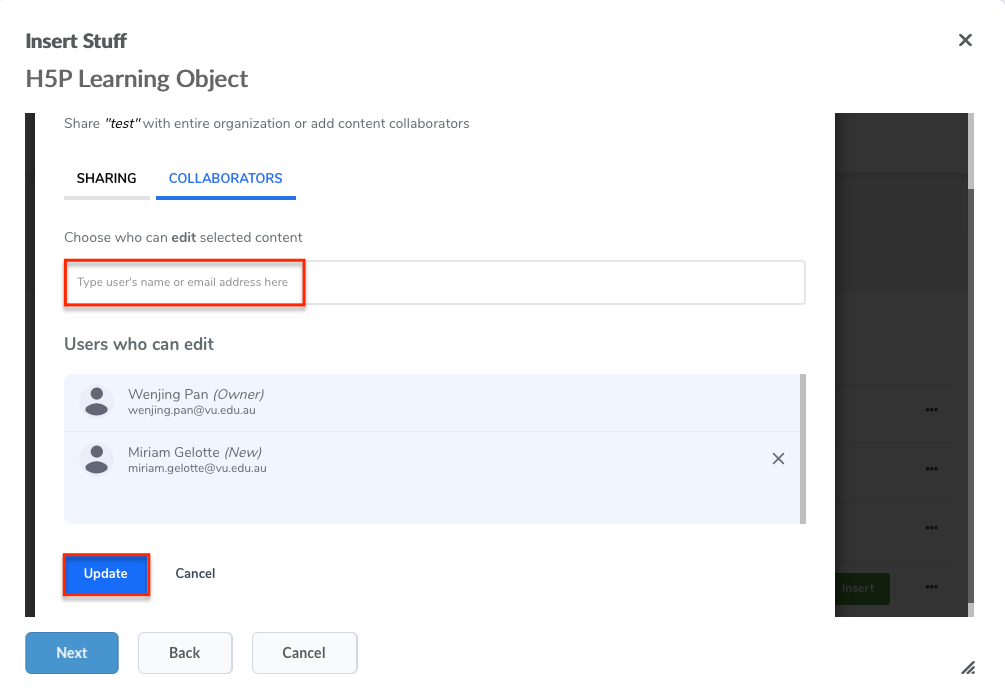Click the avatar icon of Wenjing Pan
1005x697 pixels.
tap(96, 401)
